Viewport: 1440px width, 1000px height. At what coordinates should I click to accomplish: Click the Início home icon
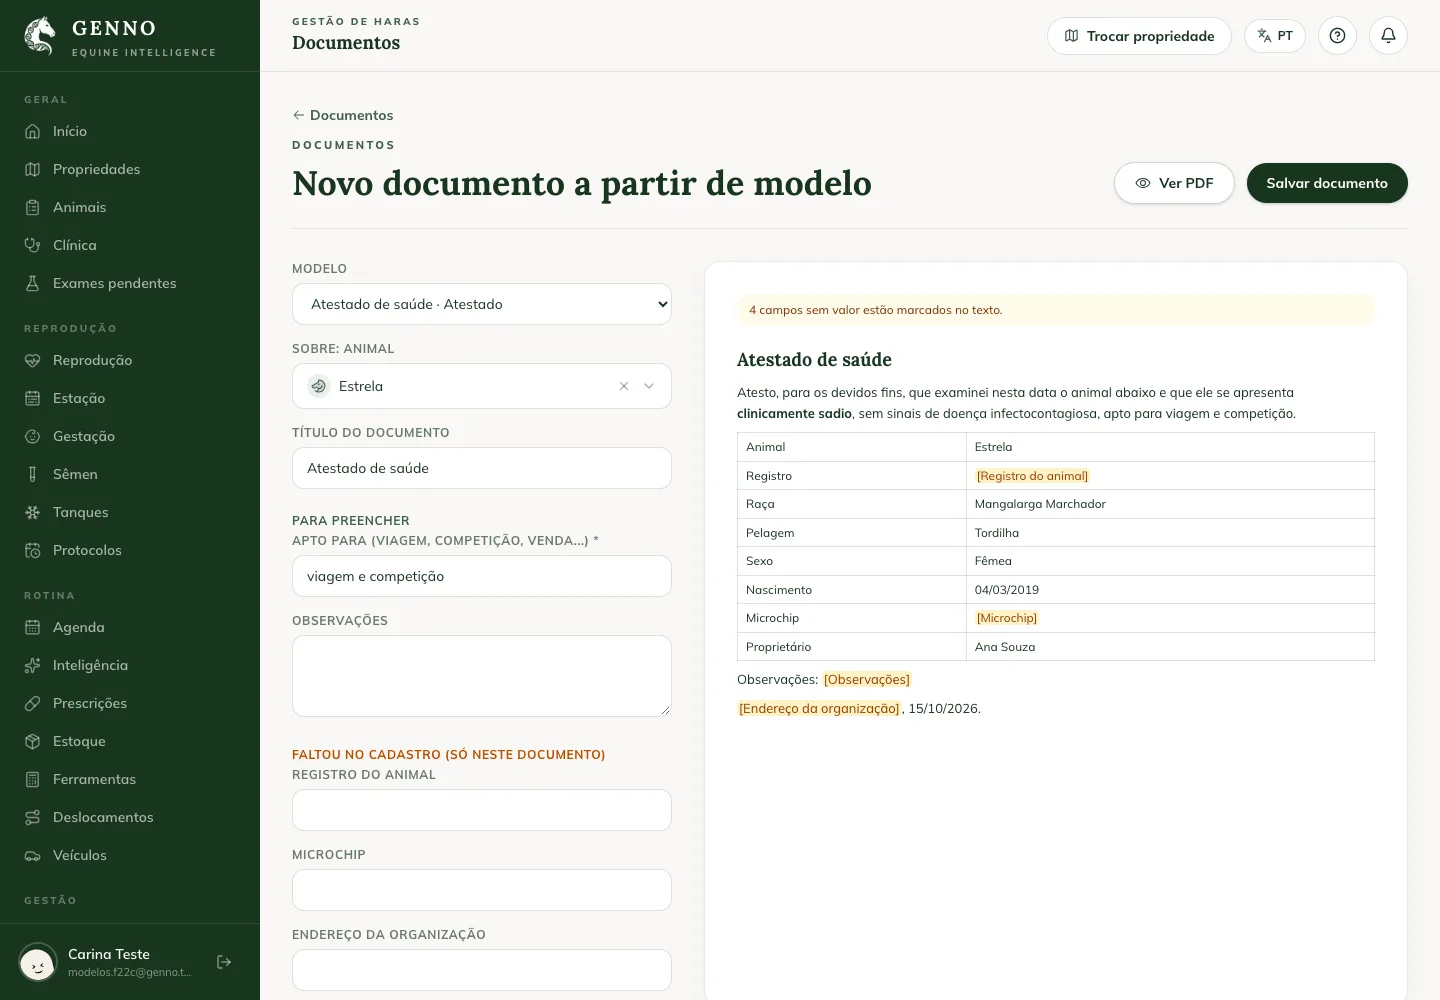(33, 131)
